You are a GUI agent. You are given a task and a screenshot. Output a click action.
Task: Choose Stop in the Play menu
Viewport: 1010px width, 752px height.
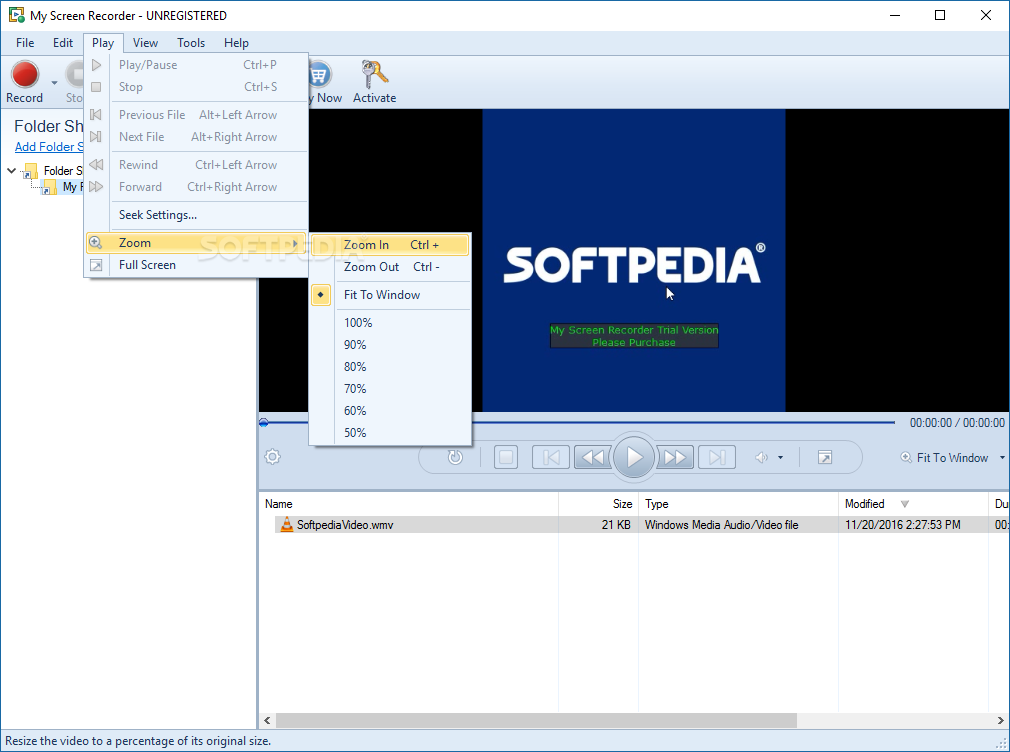pyautogui.click(x=196, y=87)
